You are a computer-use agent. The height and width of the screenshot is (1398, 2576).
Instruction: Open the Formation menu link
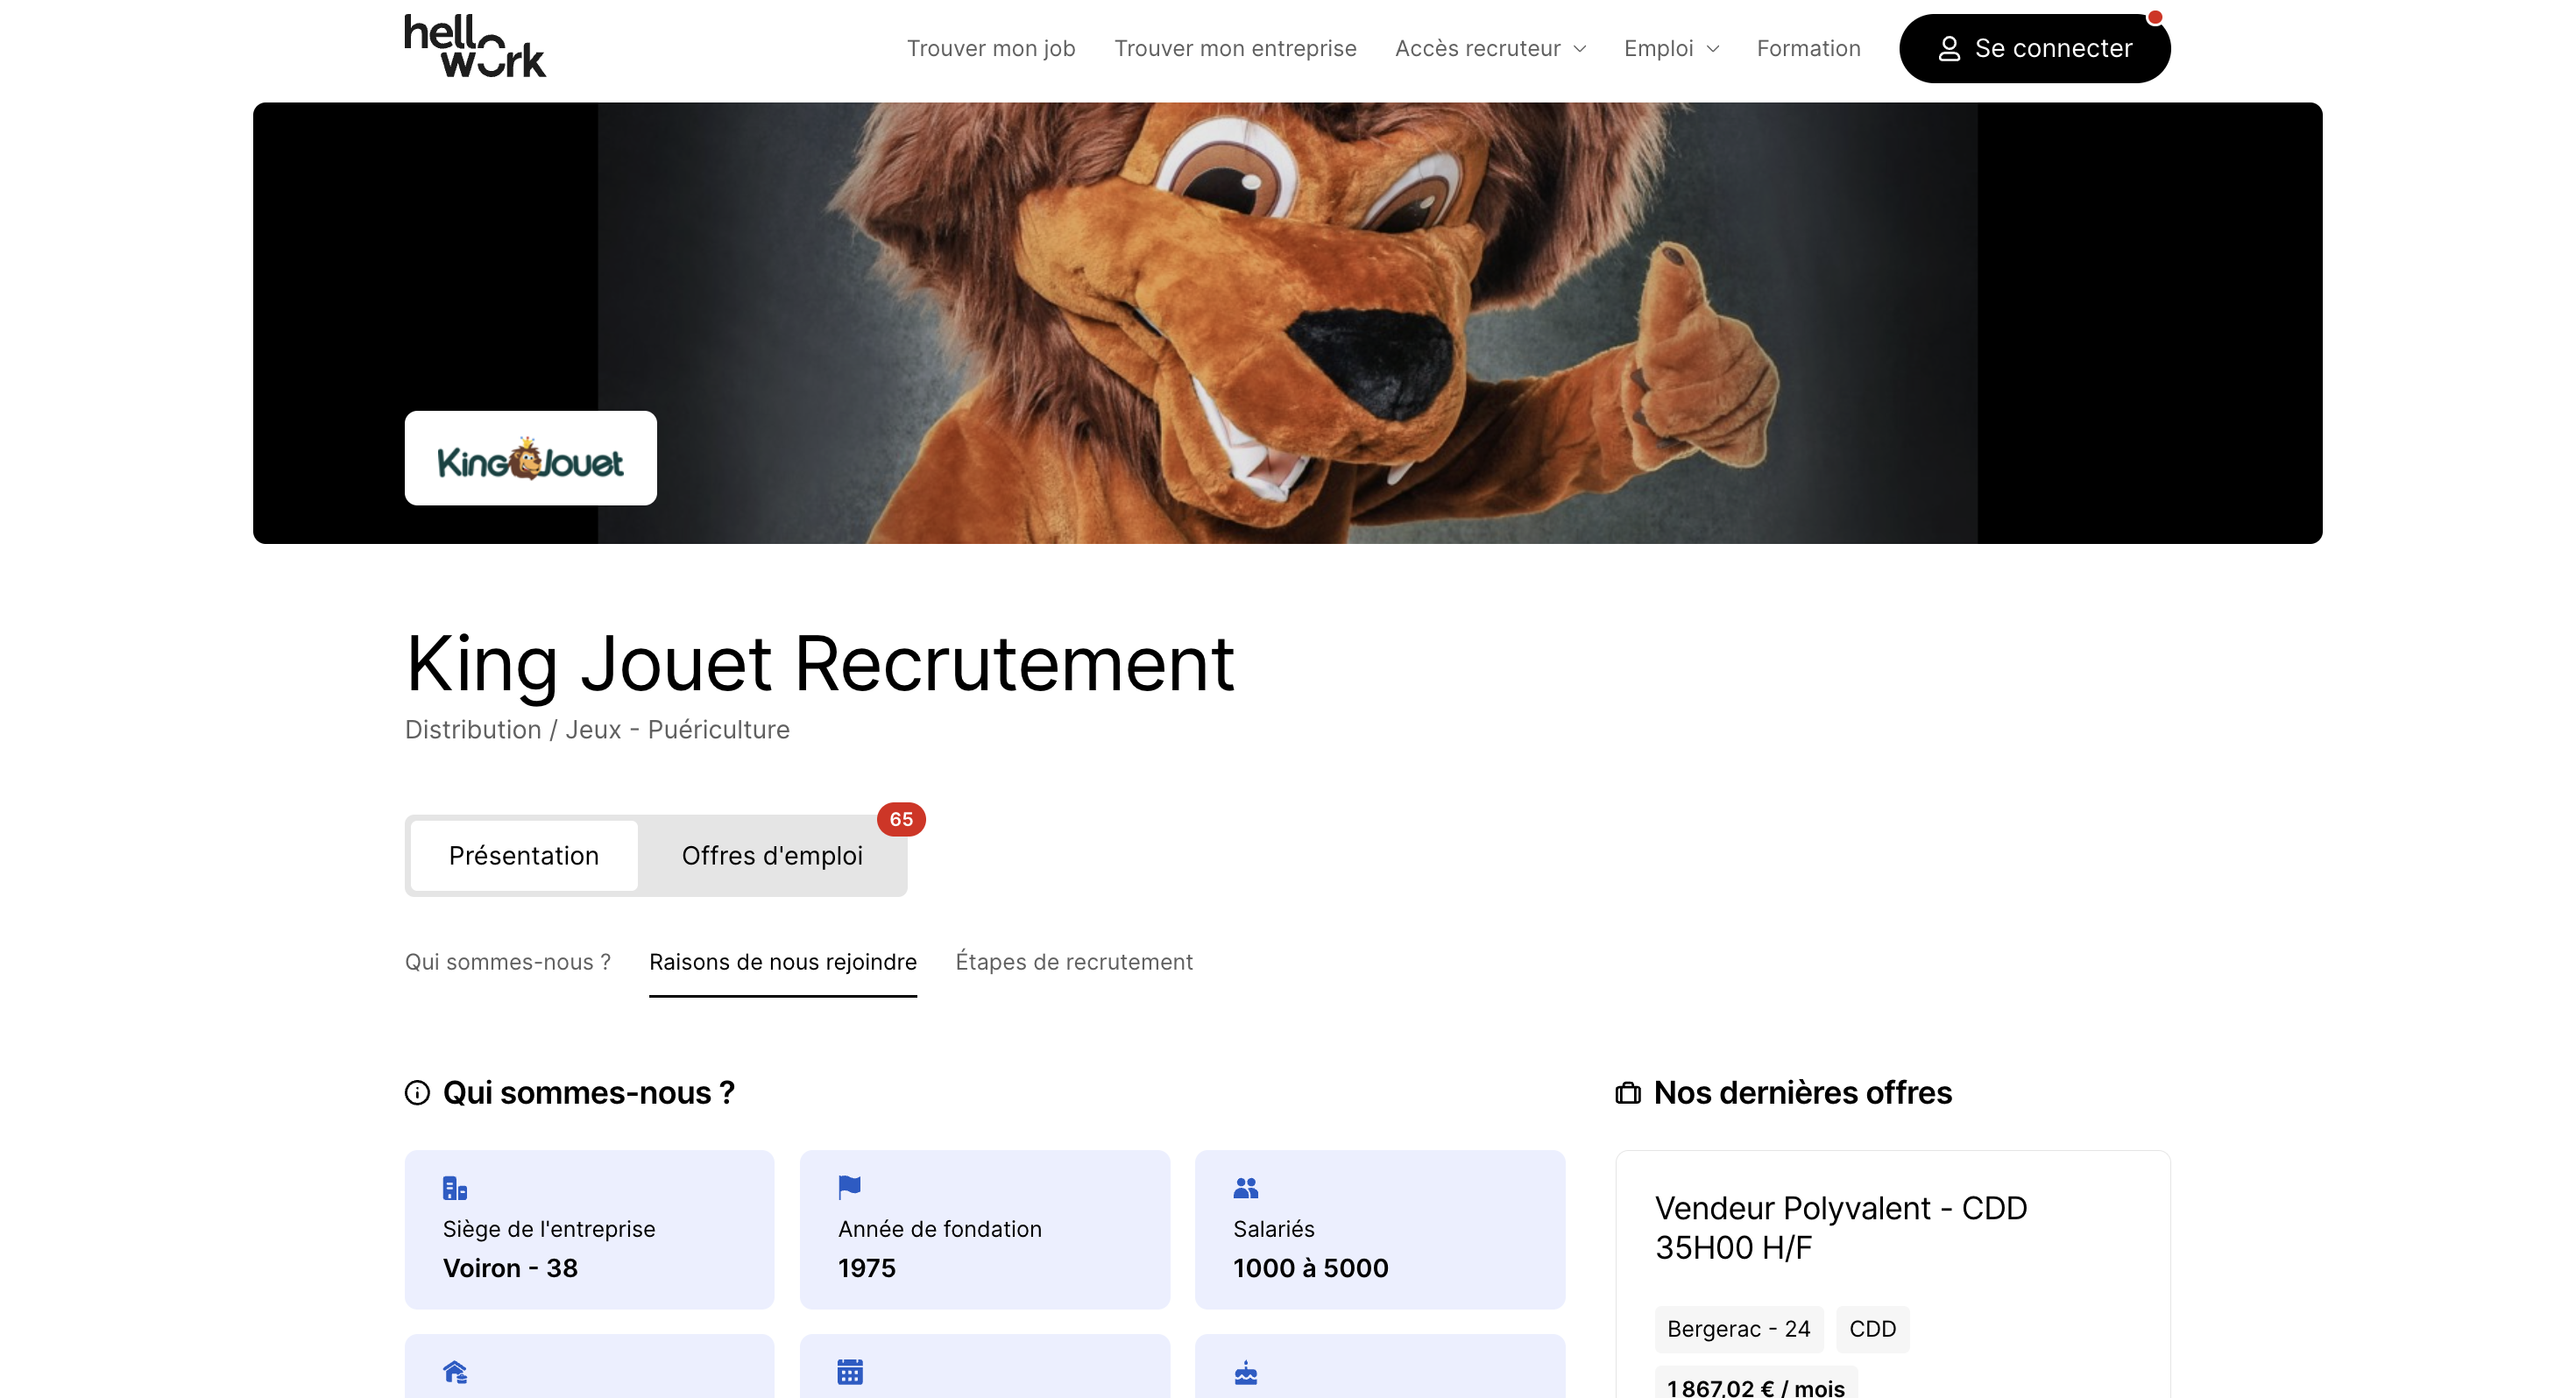[x=1808, y=49]
